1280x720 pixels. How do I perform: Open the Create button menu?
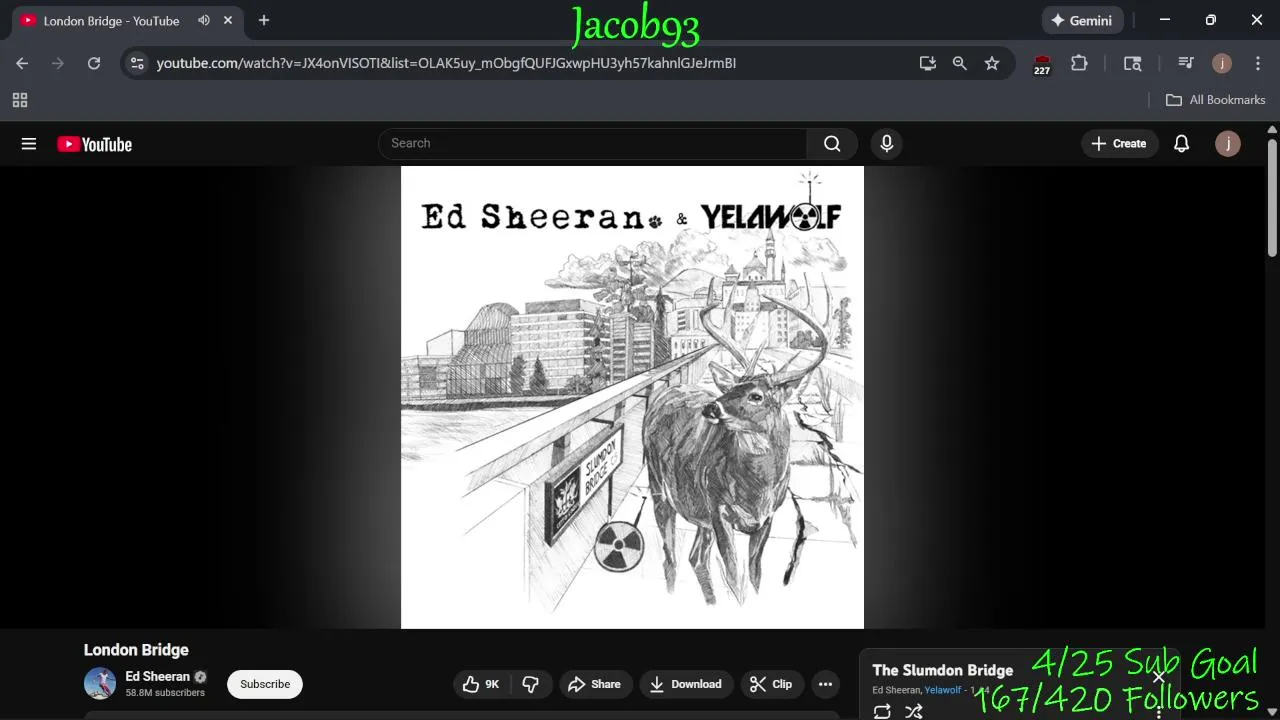[1119, 144]
